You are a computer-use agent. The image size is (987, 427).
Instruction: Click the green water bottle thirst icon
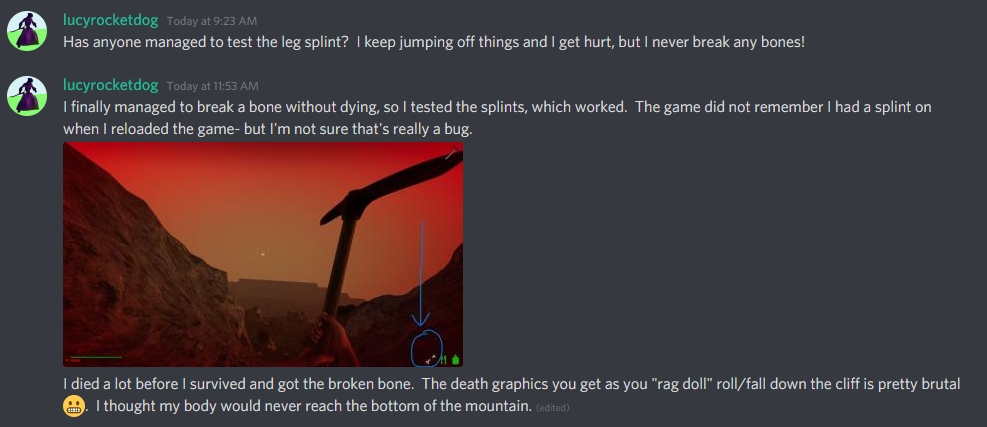coord(456,359)
